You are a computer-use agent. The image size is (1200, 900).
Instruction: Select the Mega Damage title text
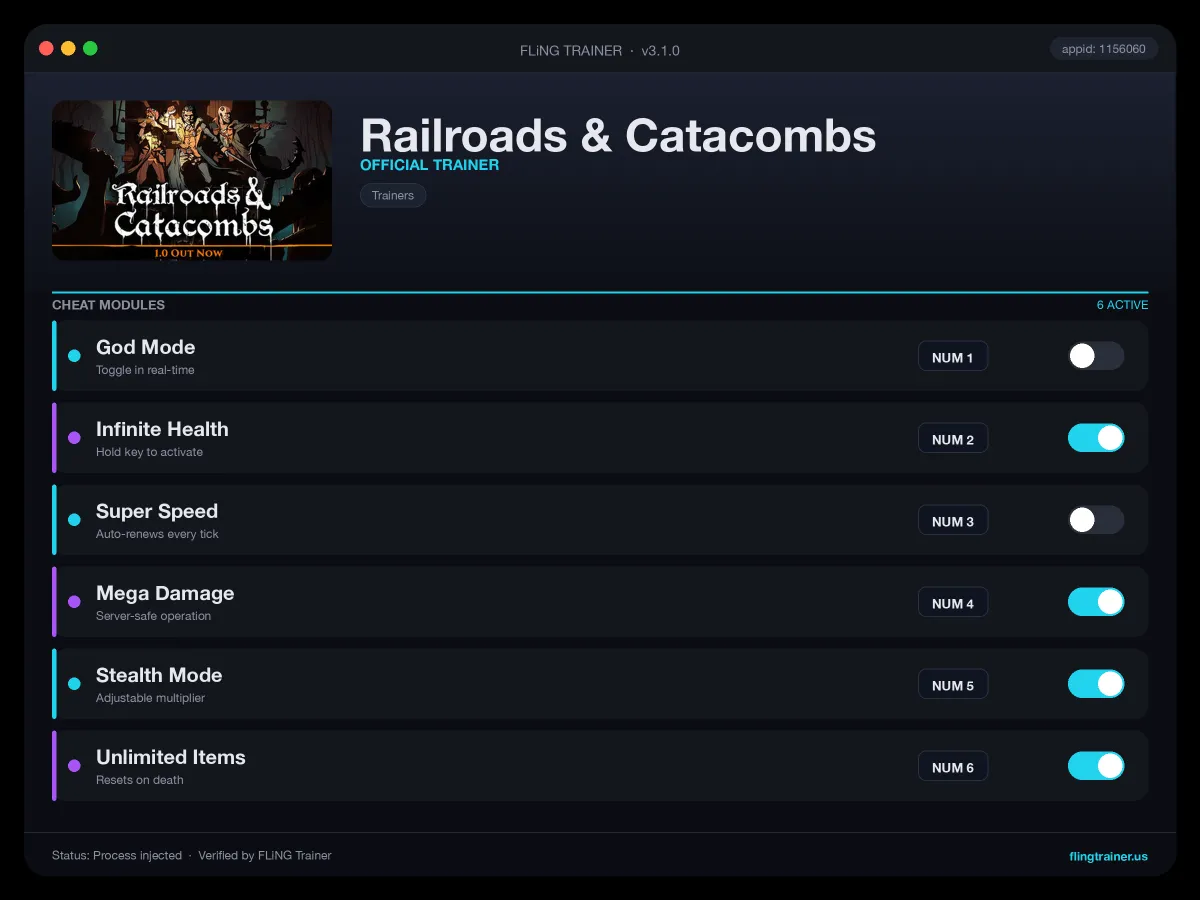[x=165, y=593]
